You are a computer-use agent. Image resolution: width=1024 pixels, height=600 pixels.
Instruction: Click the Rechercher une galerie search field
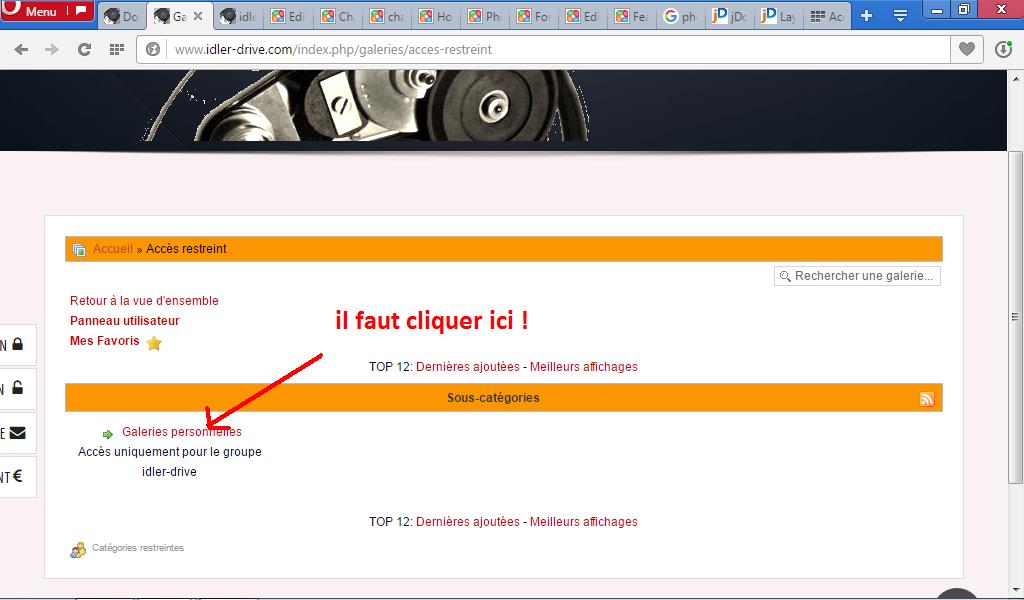pos(864,276)
